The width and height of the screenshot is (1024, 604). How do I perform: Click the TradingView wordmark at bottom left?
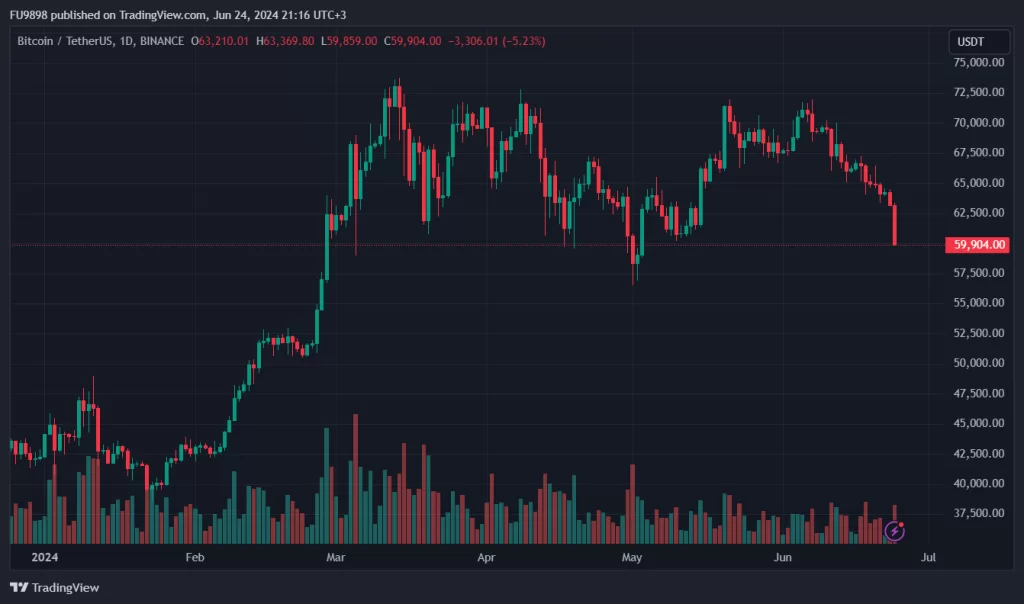65,587
